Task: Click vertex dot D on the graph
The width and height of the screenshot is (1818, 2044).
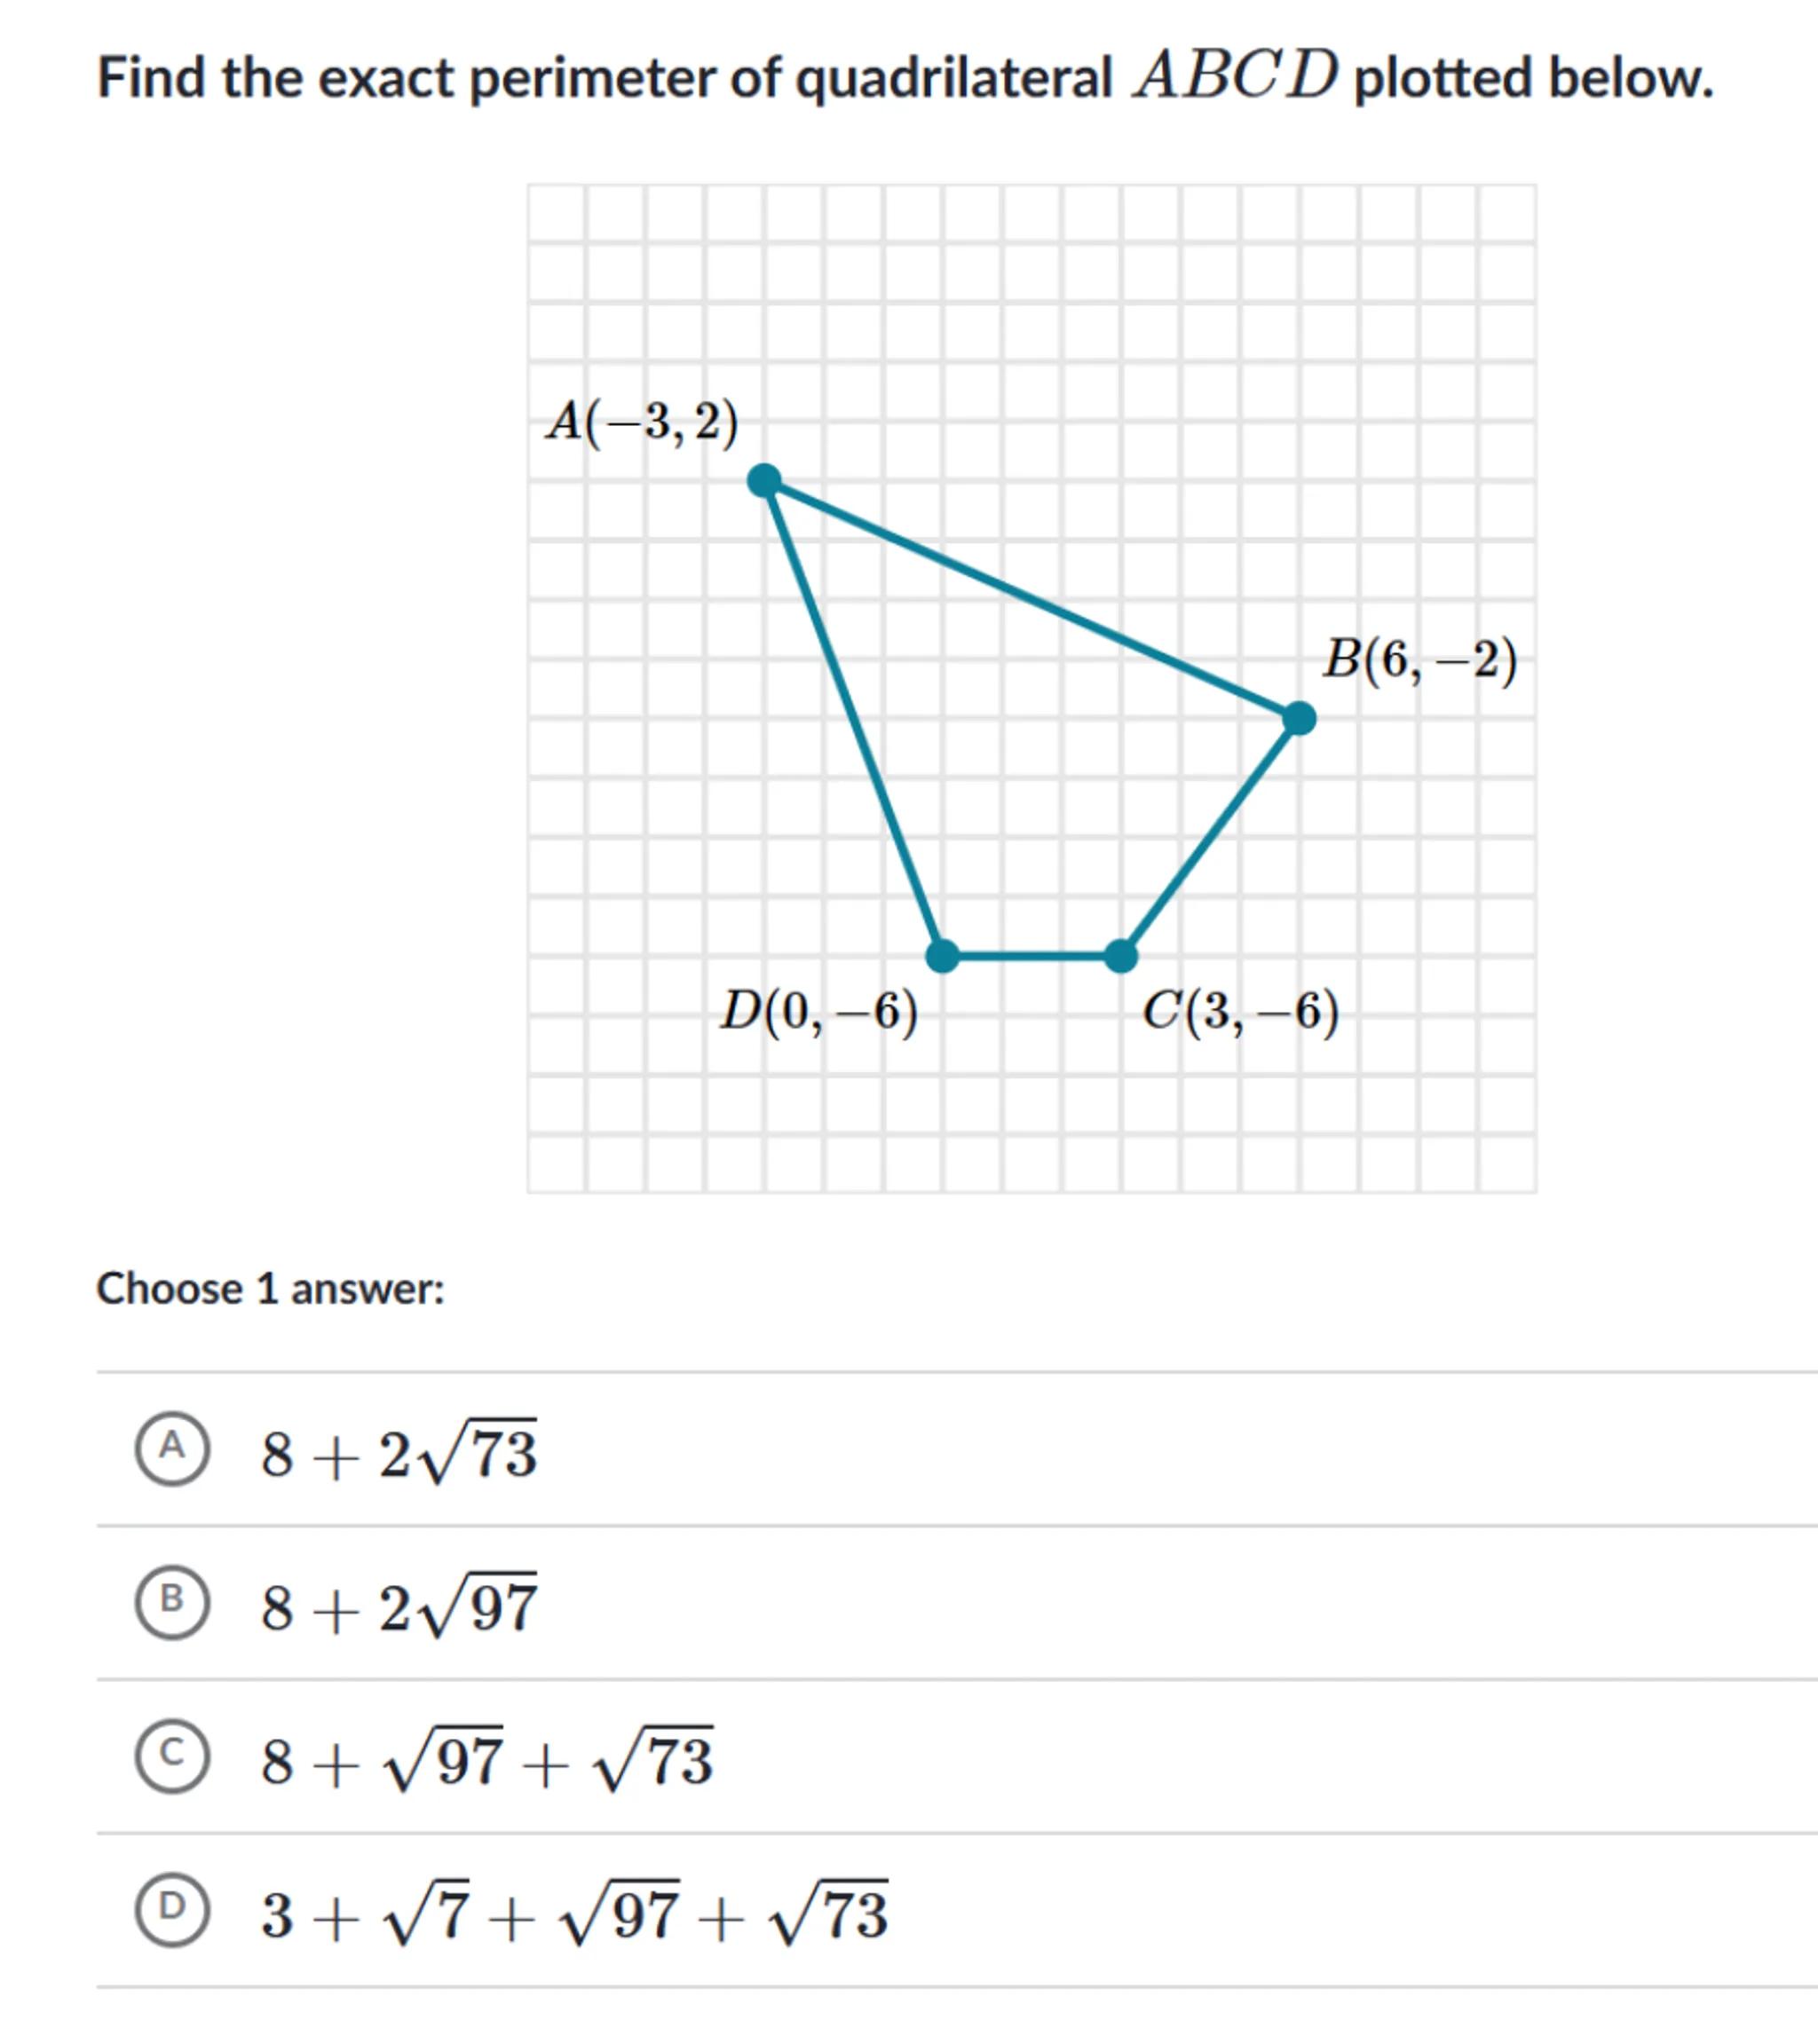Action: coord(942,956)
